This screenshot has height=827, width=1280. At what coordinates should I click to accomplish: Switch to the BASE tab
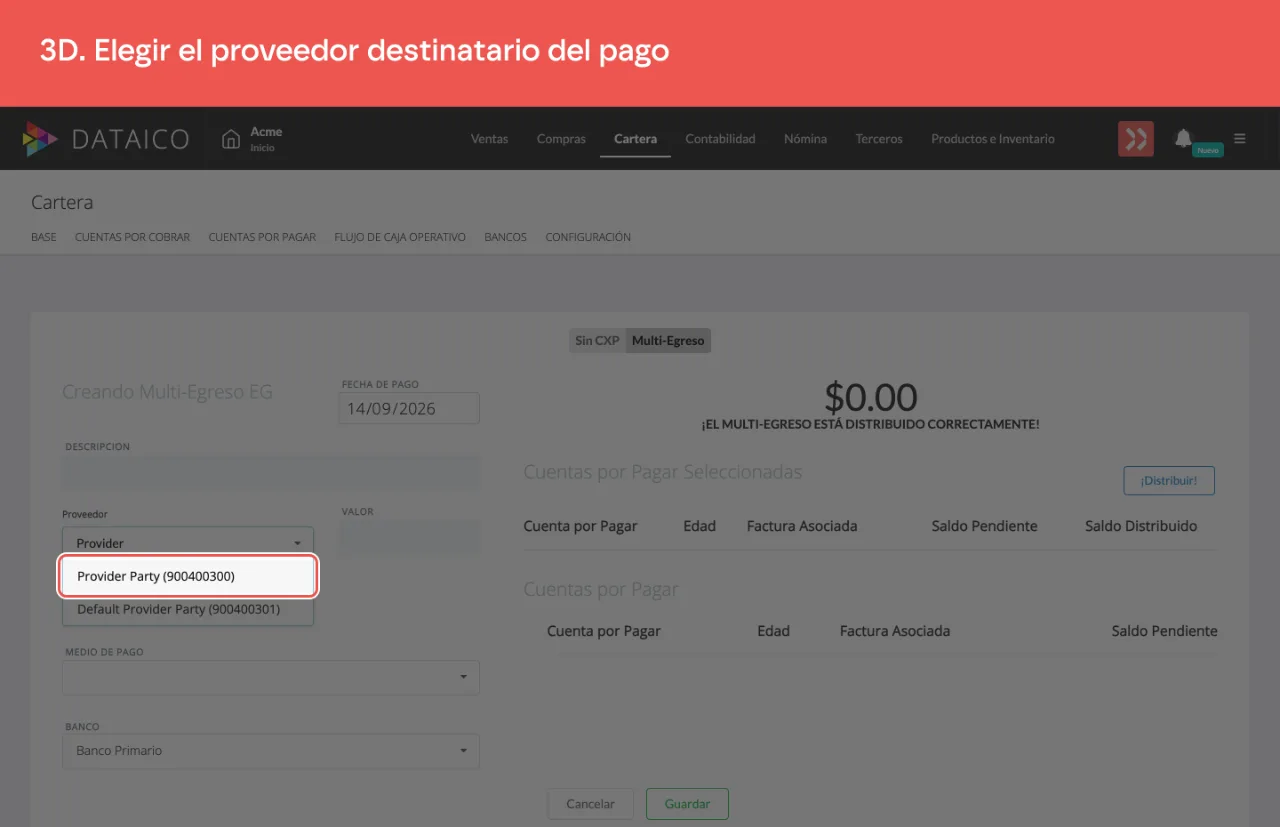(x=44, y=238)
